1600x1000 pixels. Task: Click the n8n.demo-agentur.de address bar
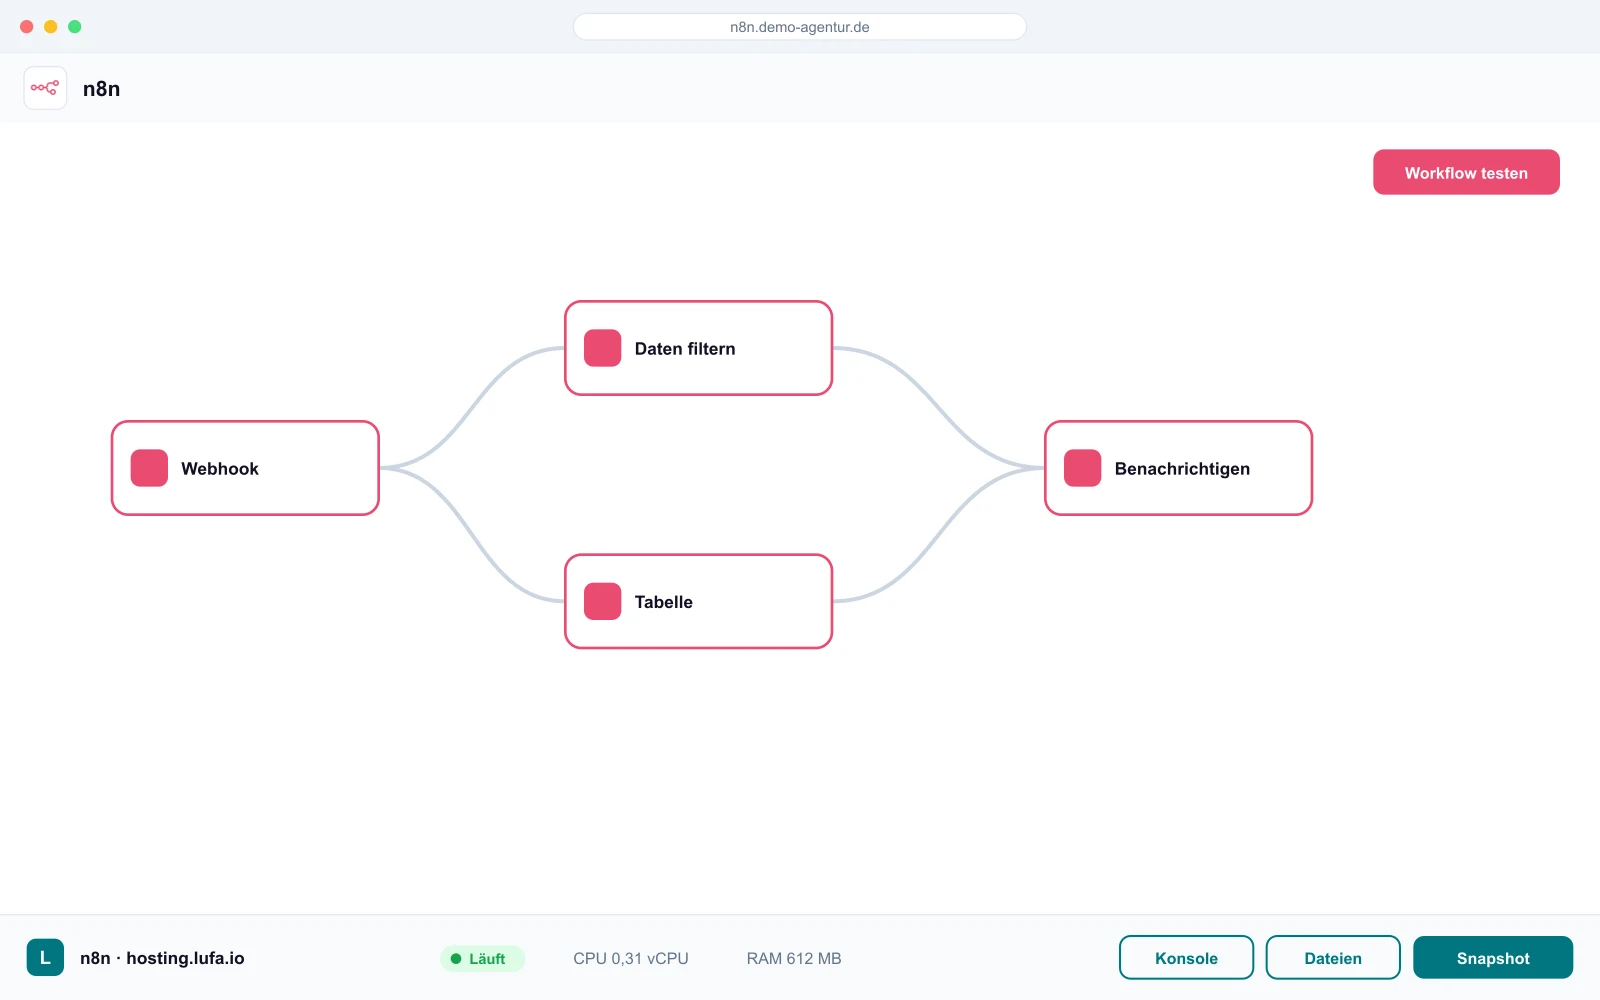tap(800, 27)
